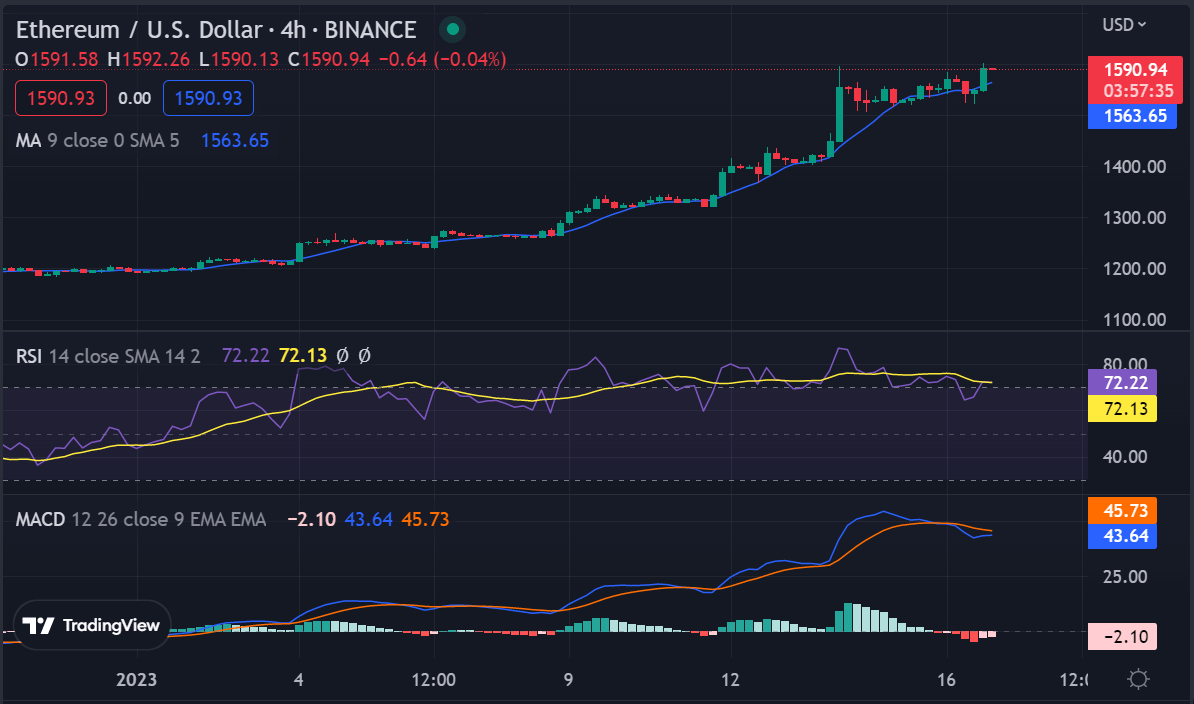Click the MA price label 1563.65 on axis

[1132, 116]
